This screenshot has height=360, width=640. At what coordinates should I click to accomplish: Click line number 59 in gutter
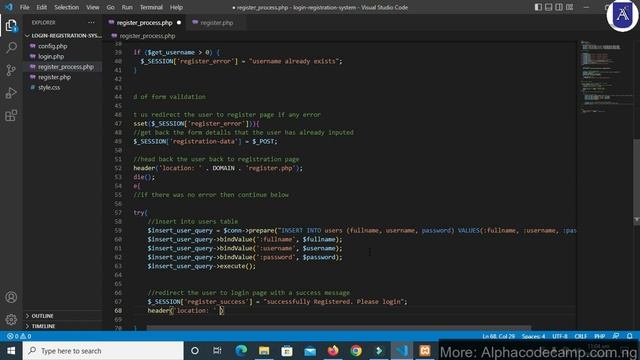tap(118, 231)
